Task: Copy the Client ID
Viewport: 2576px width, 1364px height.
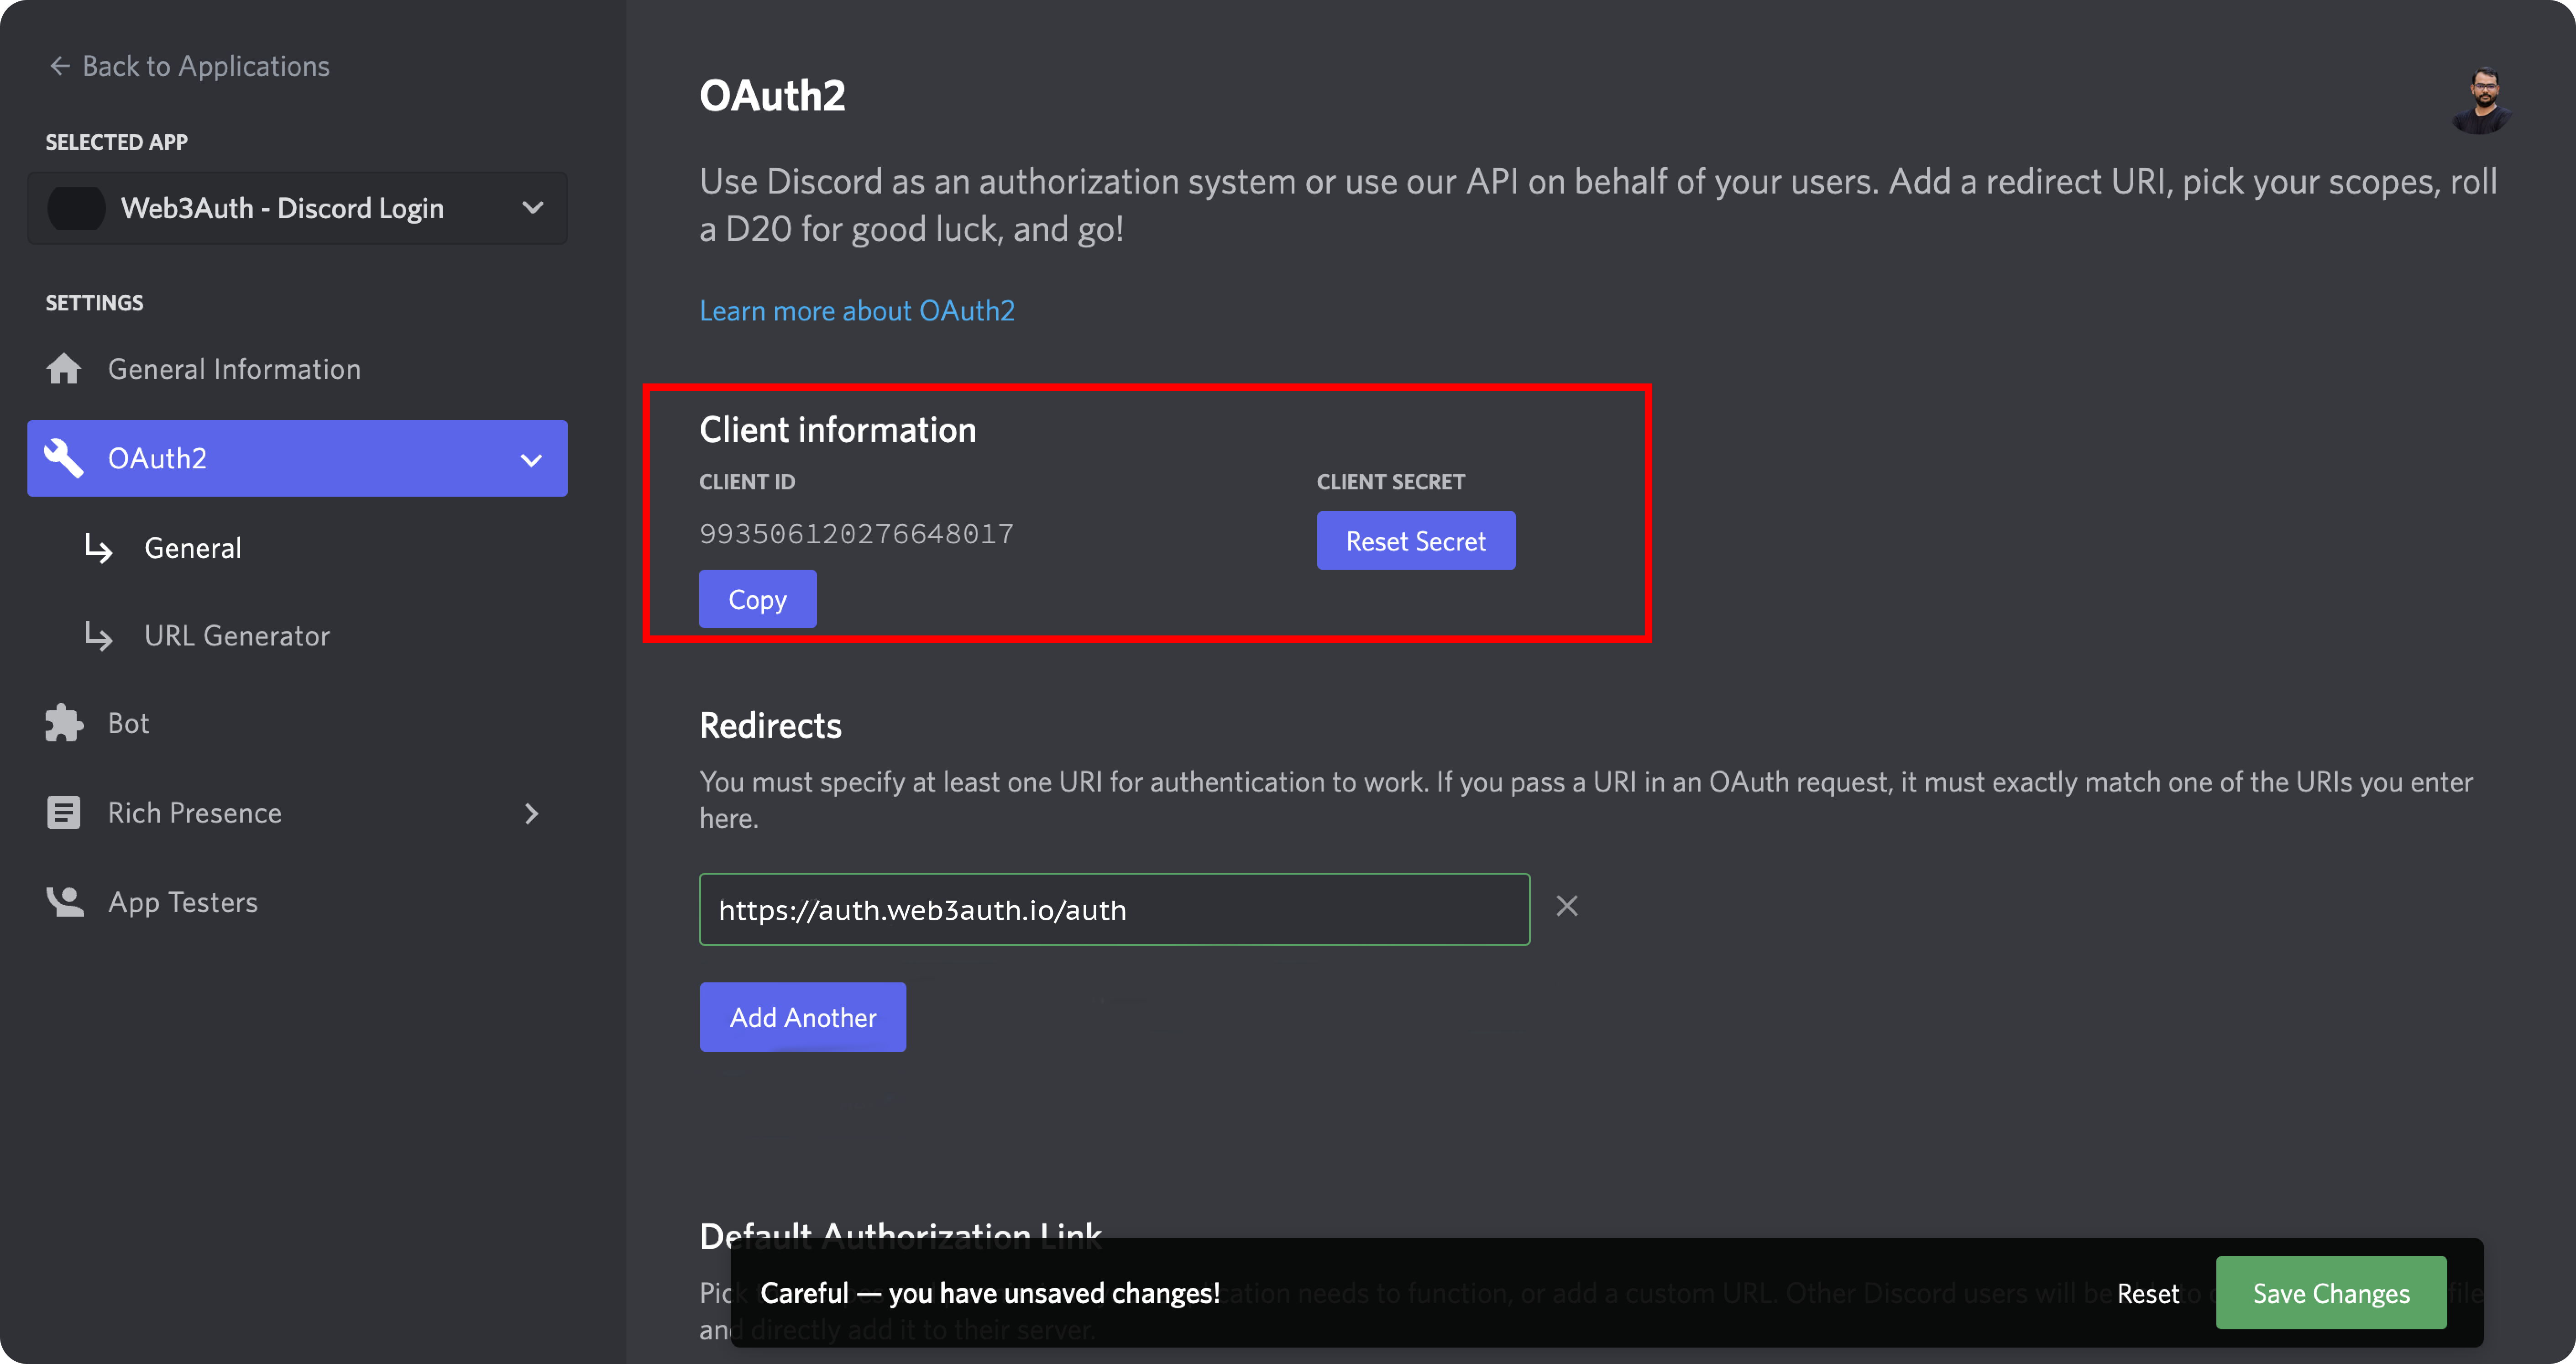Action: 757,598
